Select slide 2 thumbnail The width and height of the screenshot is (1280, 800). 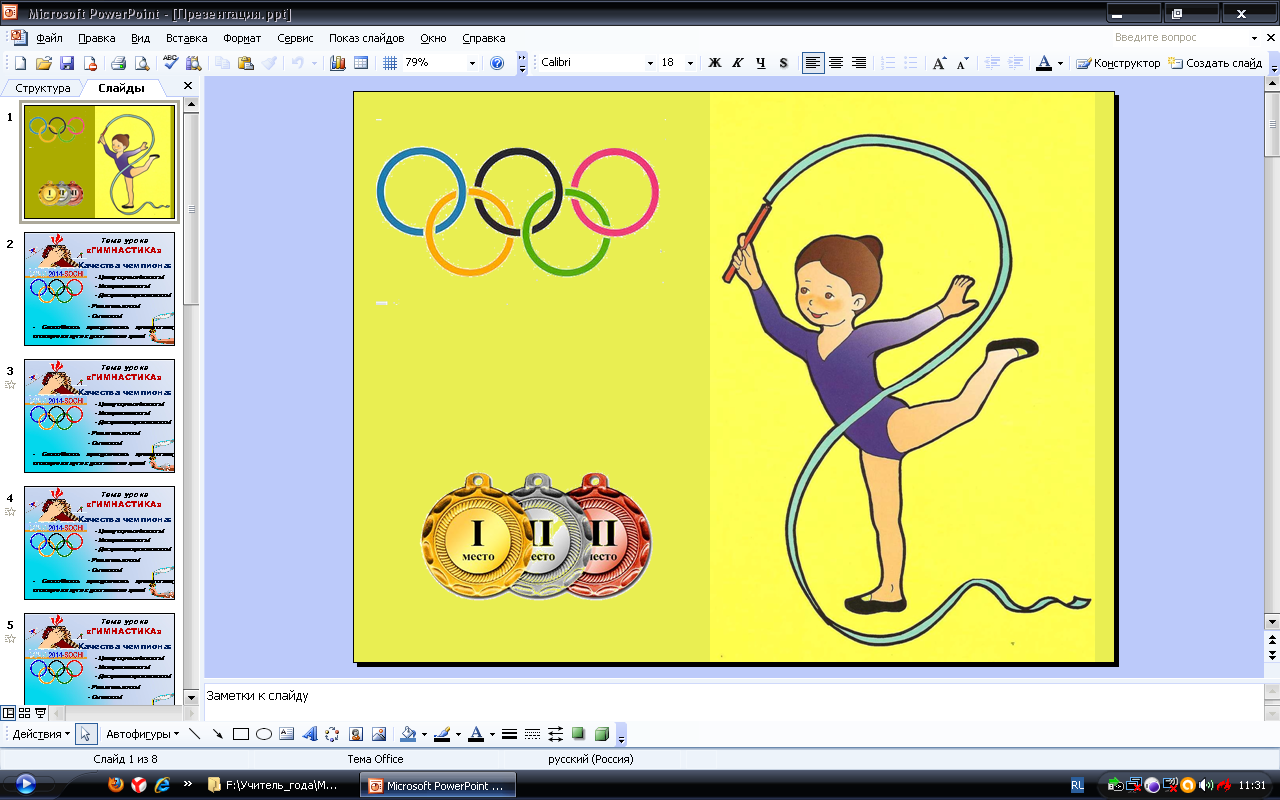click(99, 289)
